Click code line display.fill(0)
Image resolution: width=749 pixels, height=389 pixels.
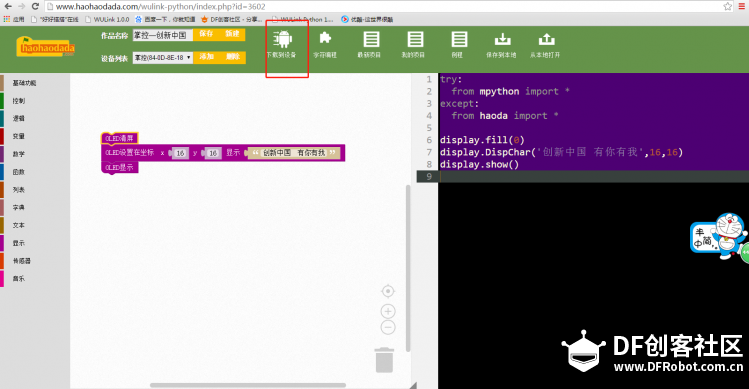click(x=482, y=140)
